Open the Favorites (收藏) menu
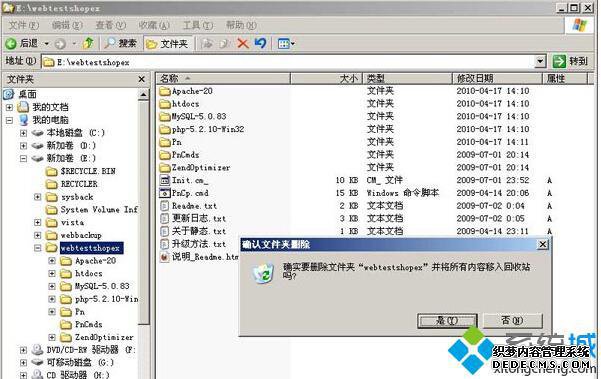 pyautogui.click(x=154, y=25)
